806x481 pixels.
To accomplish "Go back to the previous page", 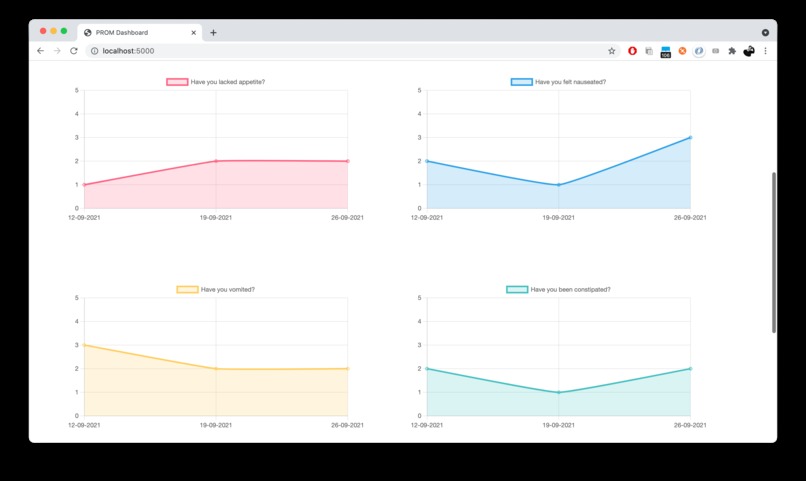I will click(41, 51).
